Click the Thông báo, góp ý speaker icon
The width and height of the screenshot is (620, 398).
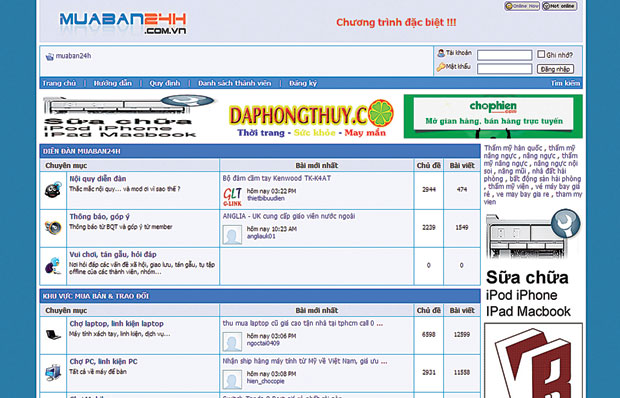point(53,228)
